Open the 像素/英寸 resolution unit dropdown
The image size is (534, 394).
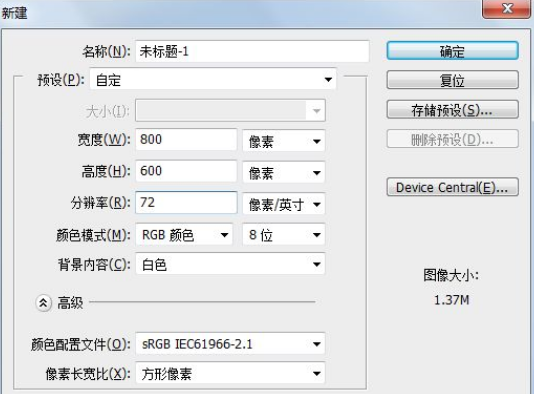(x=284, y=204)
